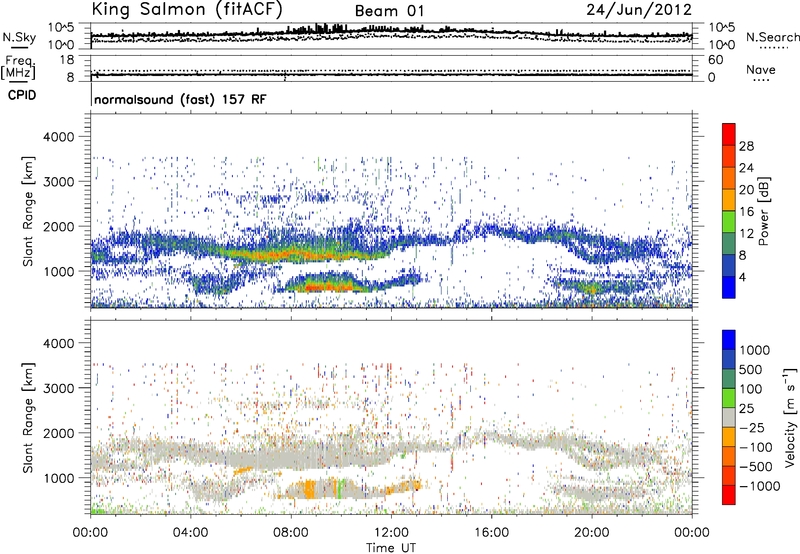Click the '08:00' time axis label

tap(291, 533)
